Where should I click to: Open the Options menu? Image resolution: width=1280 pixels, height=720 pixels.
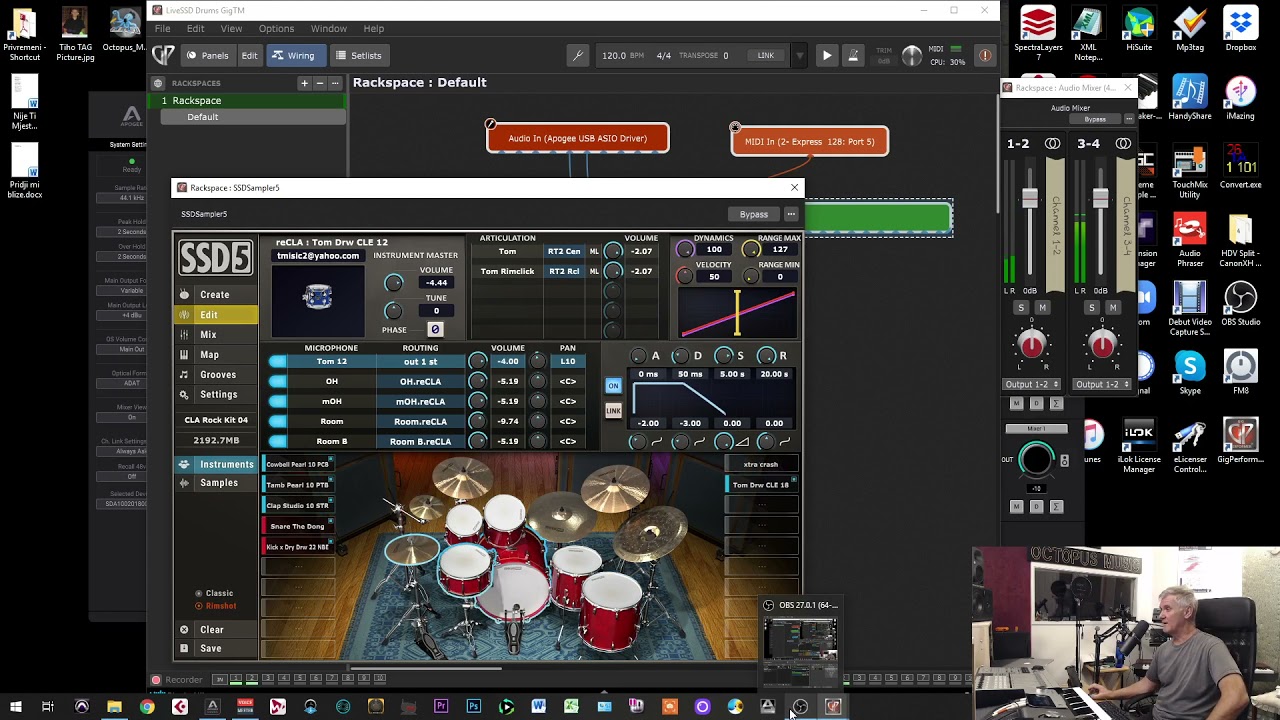click(276, 29)
